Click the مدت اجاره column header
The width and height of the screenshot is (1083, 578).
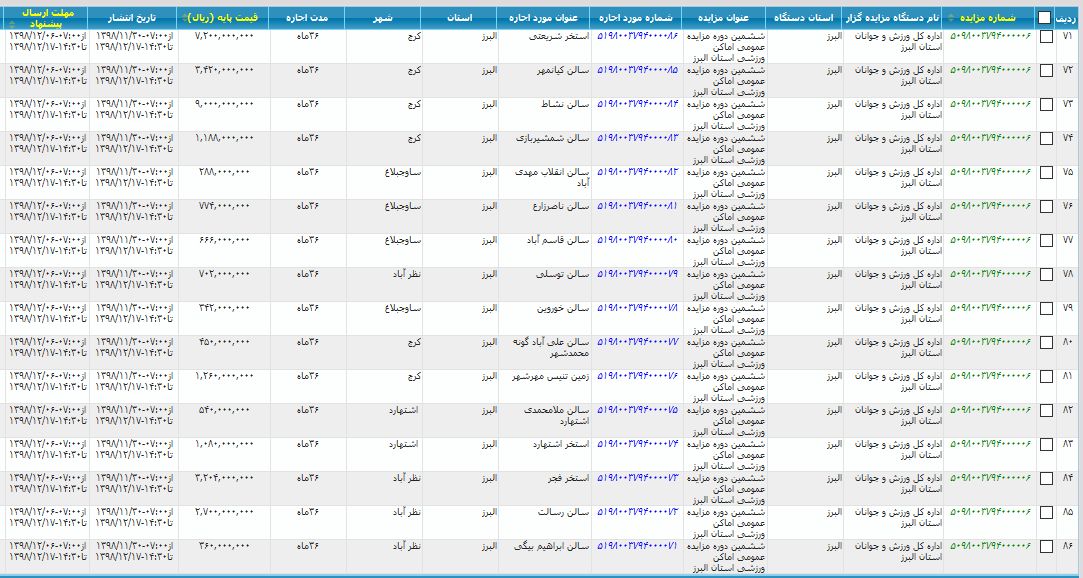(x=307, y=18)
